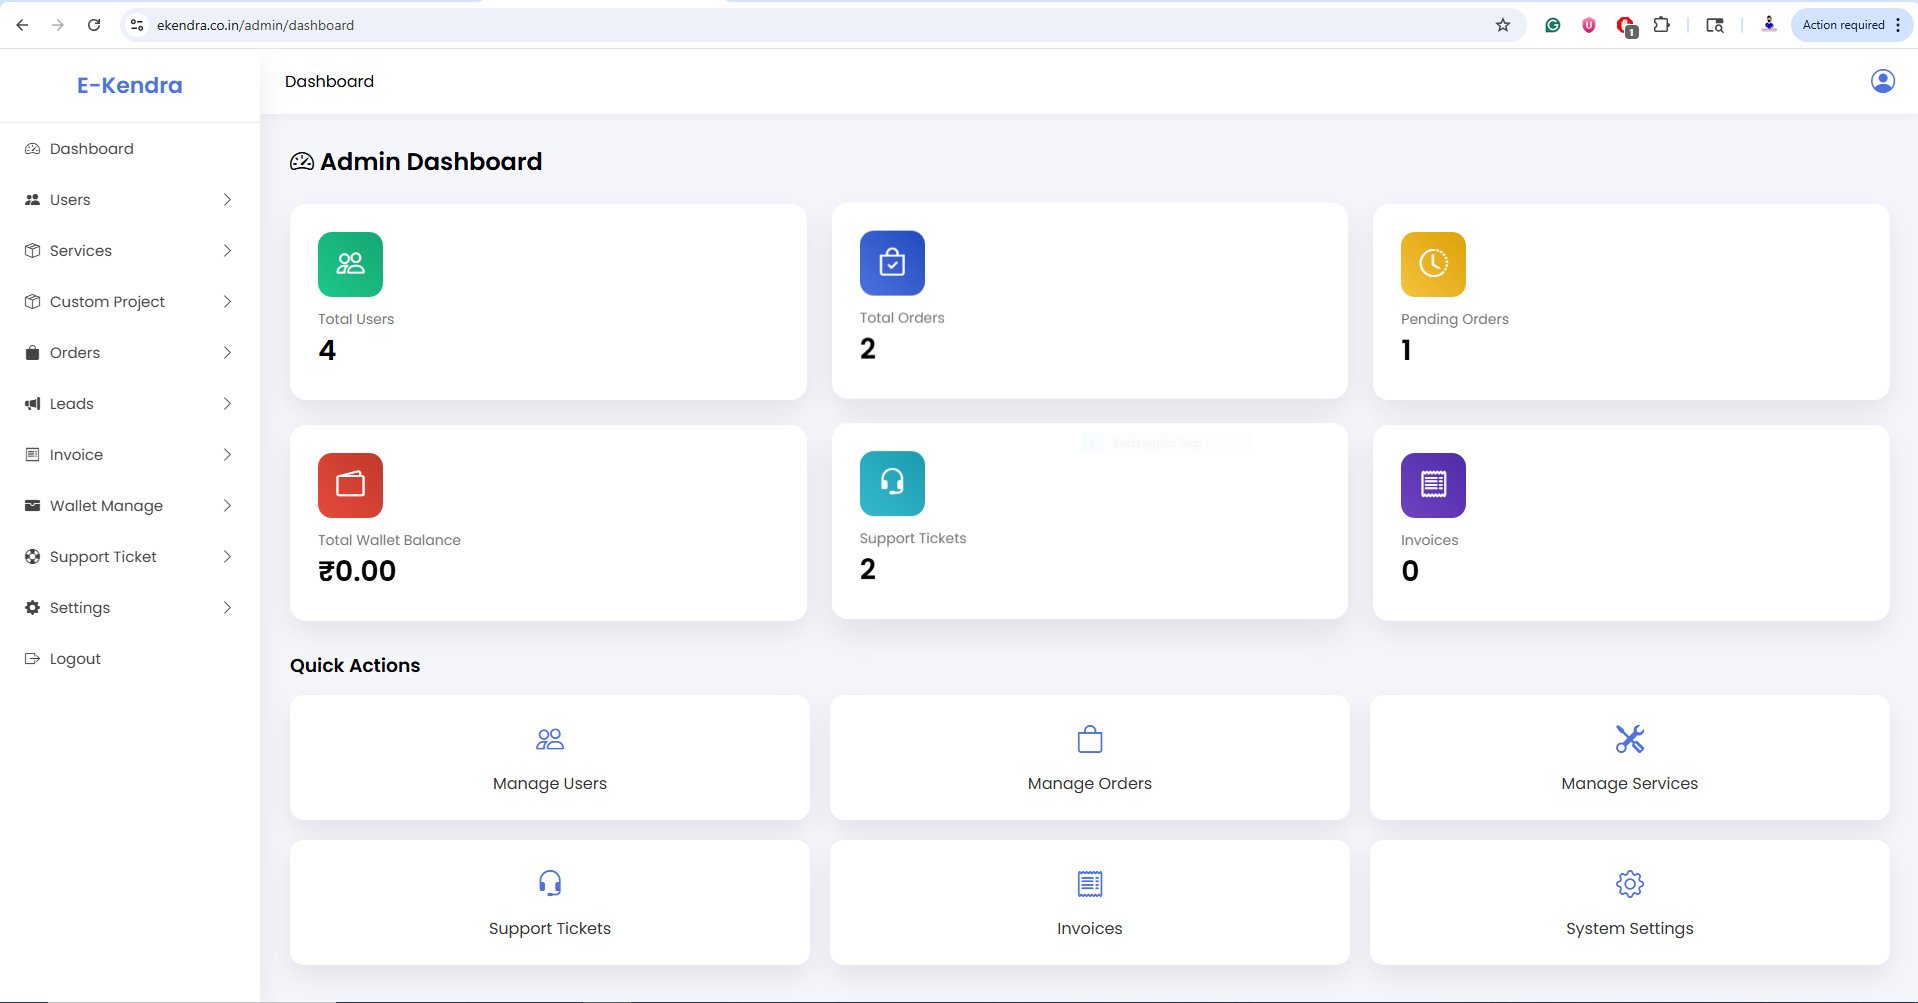Open the browser extensions puzzle icon
1918x1003 pixels.
[x=1661, y=25]
